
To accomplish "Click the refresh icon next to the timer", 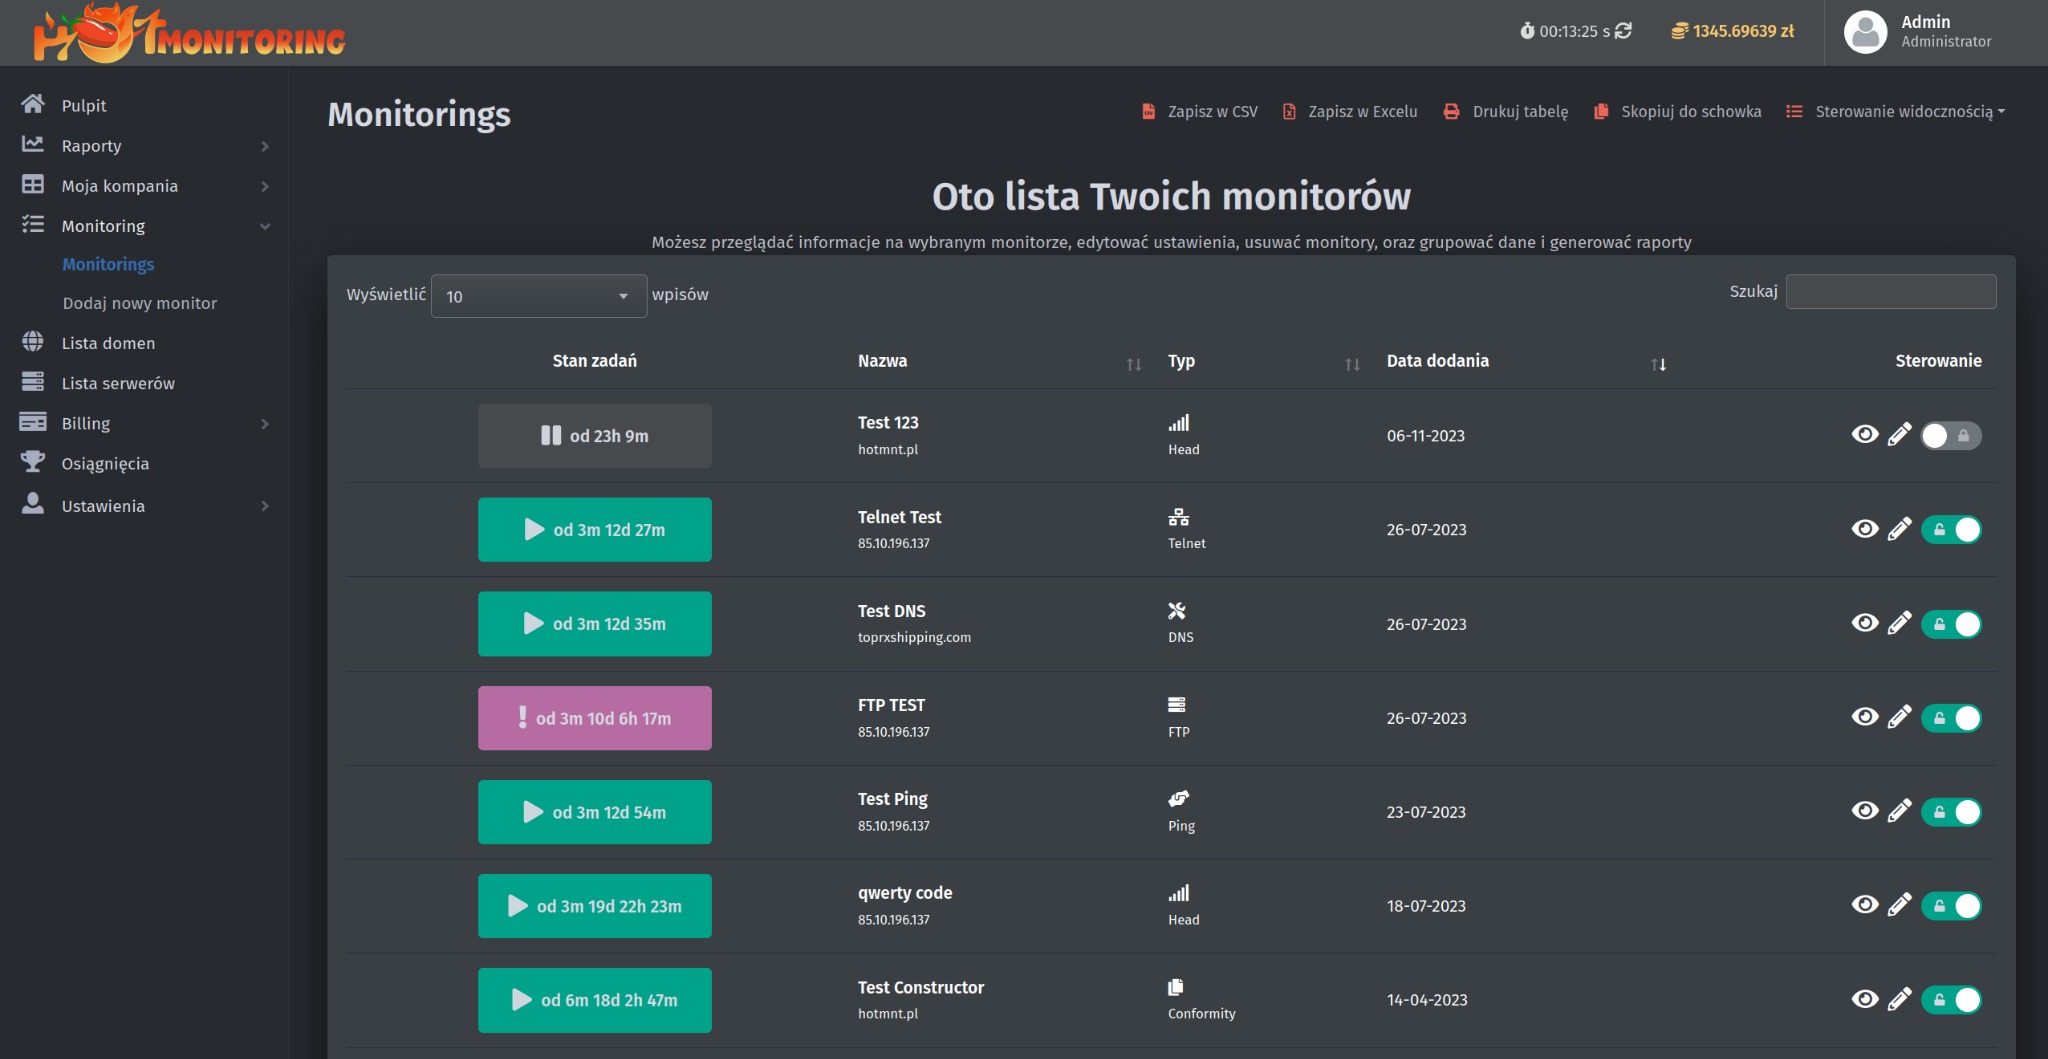I will [1624, 31].
